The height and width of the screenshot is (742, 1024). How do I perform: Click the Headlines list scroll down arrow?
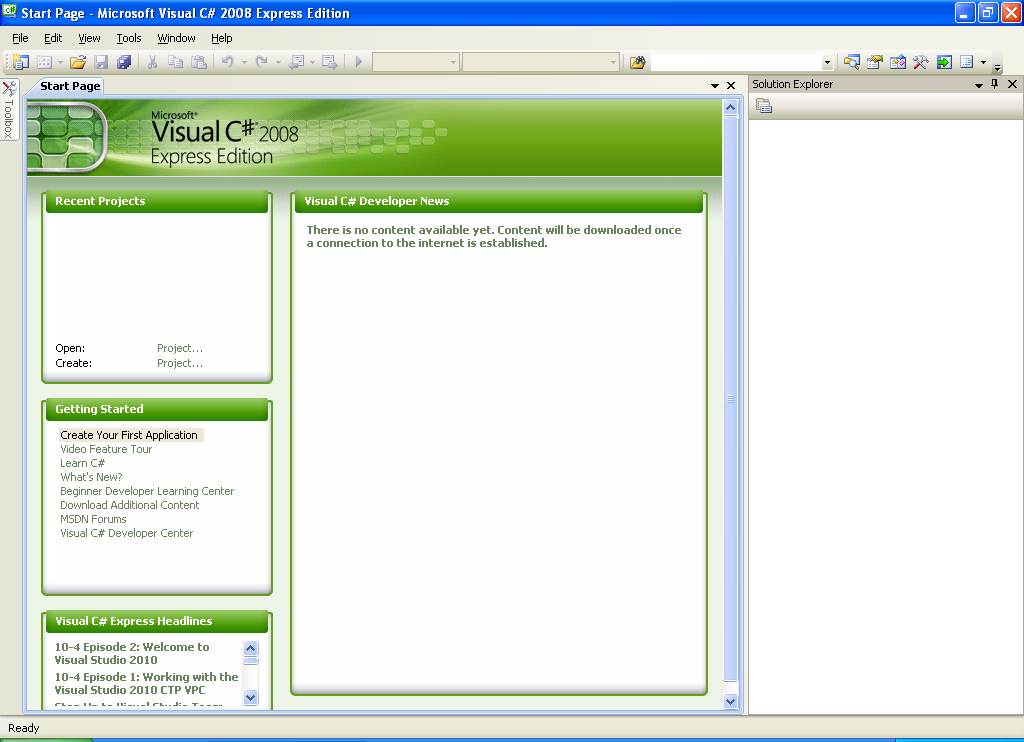click(251, 698)
